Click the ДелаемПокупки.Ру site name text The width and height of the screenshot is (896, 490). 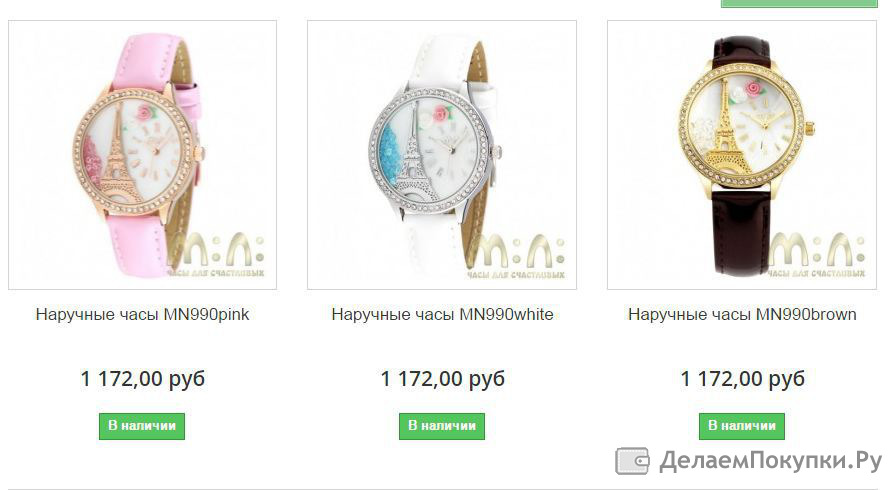point(771,460)
